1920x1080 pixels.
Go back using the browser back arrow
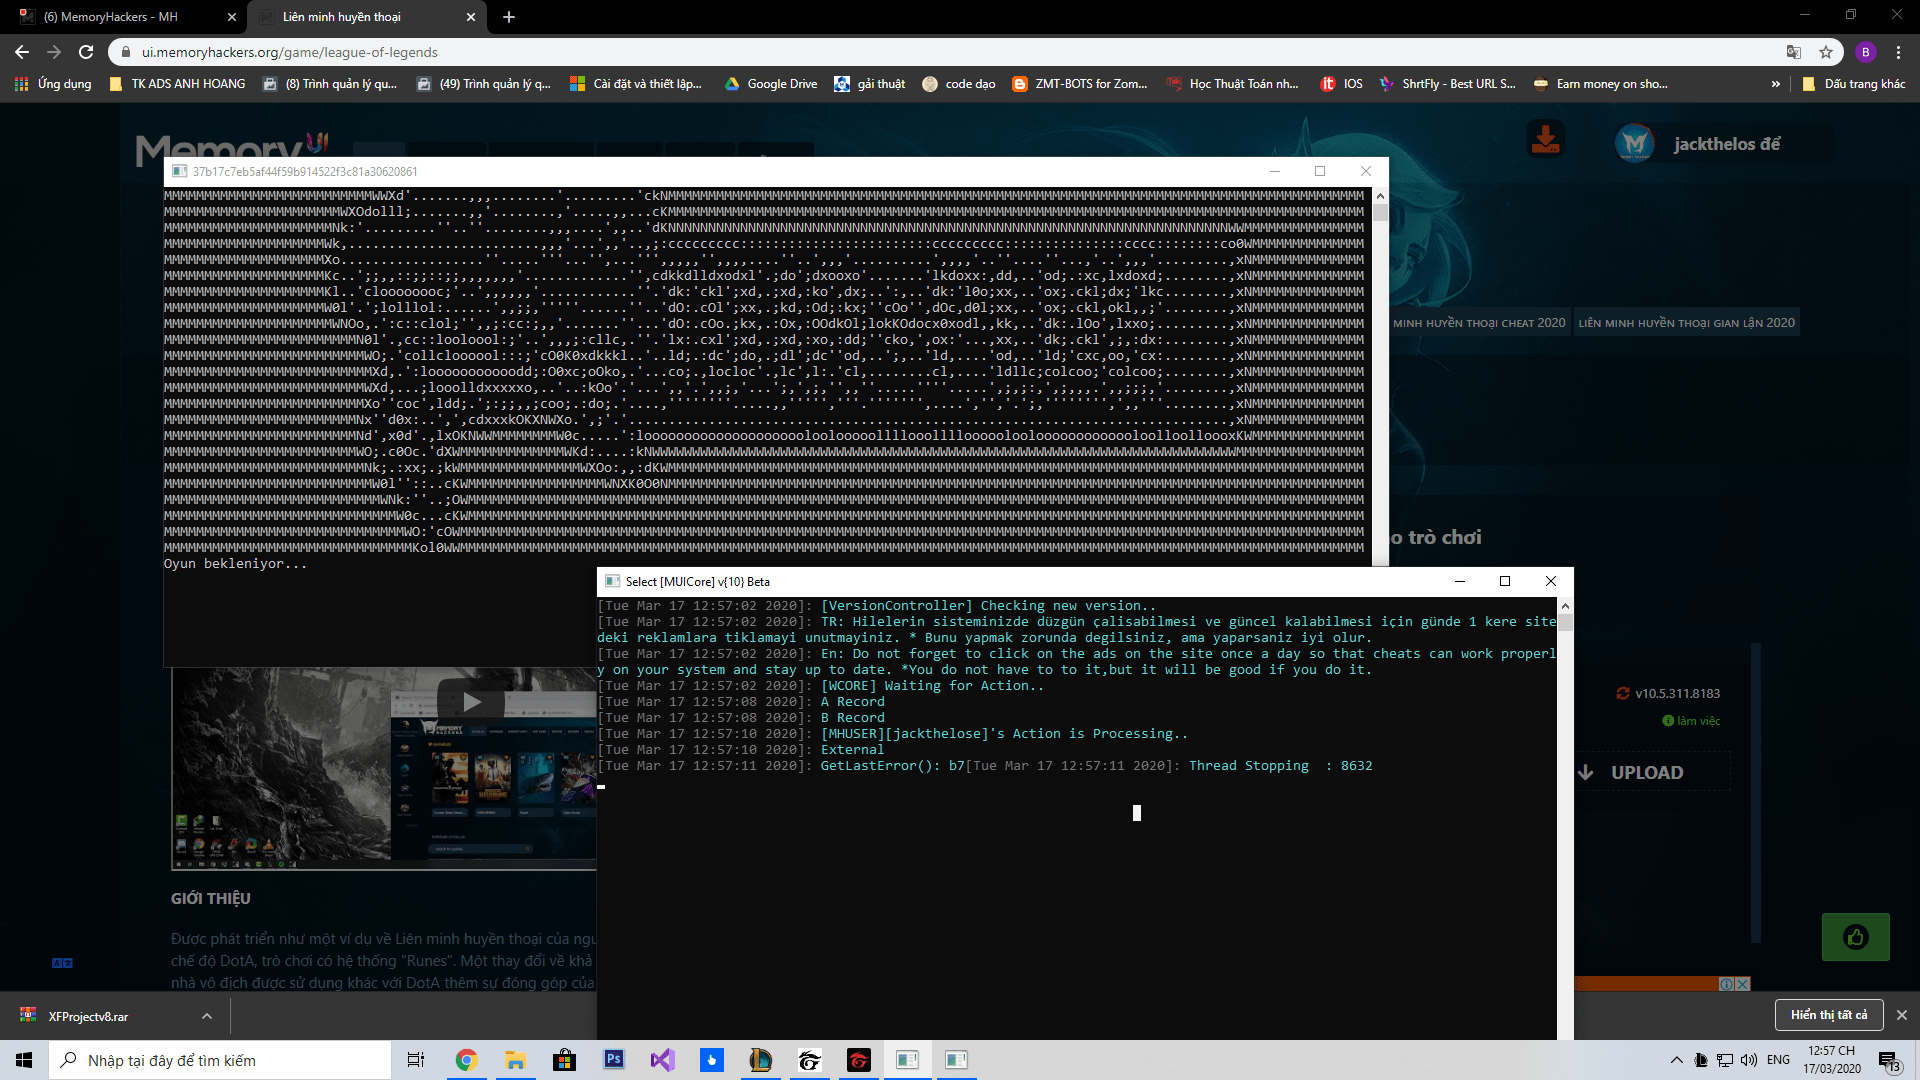22,52
